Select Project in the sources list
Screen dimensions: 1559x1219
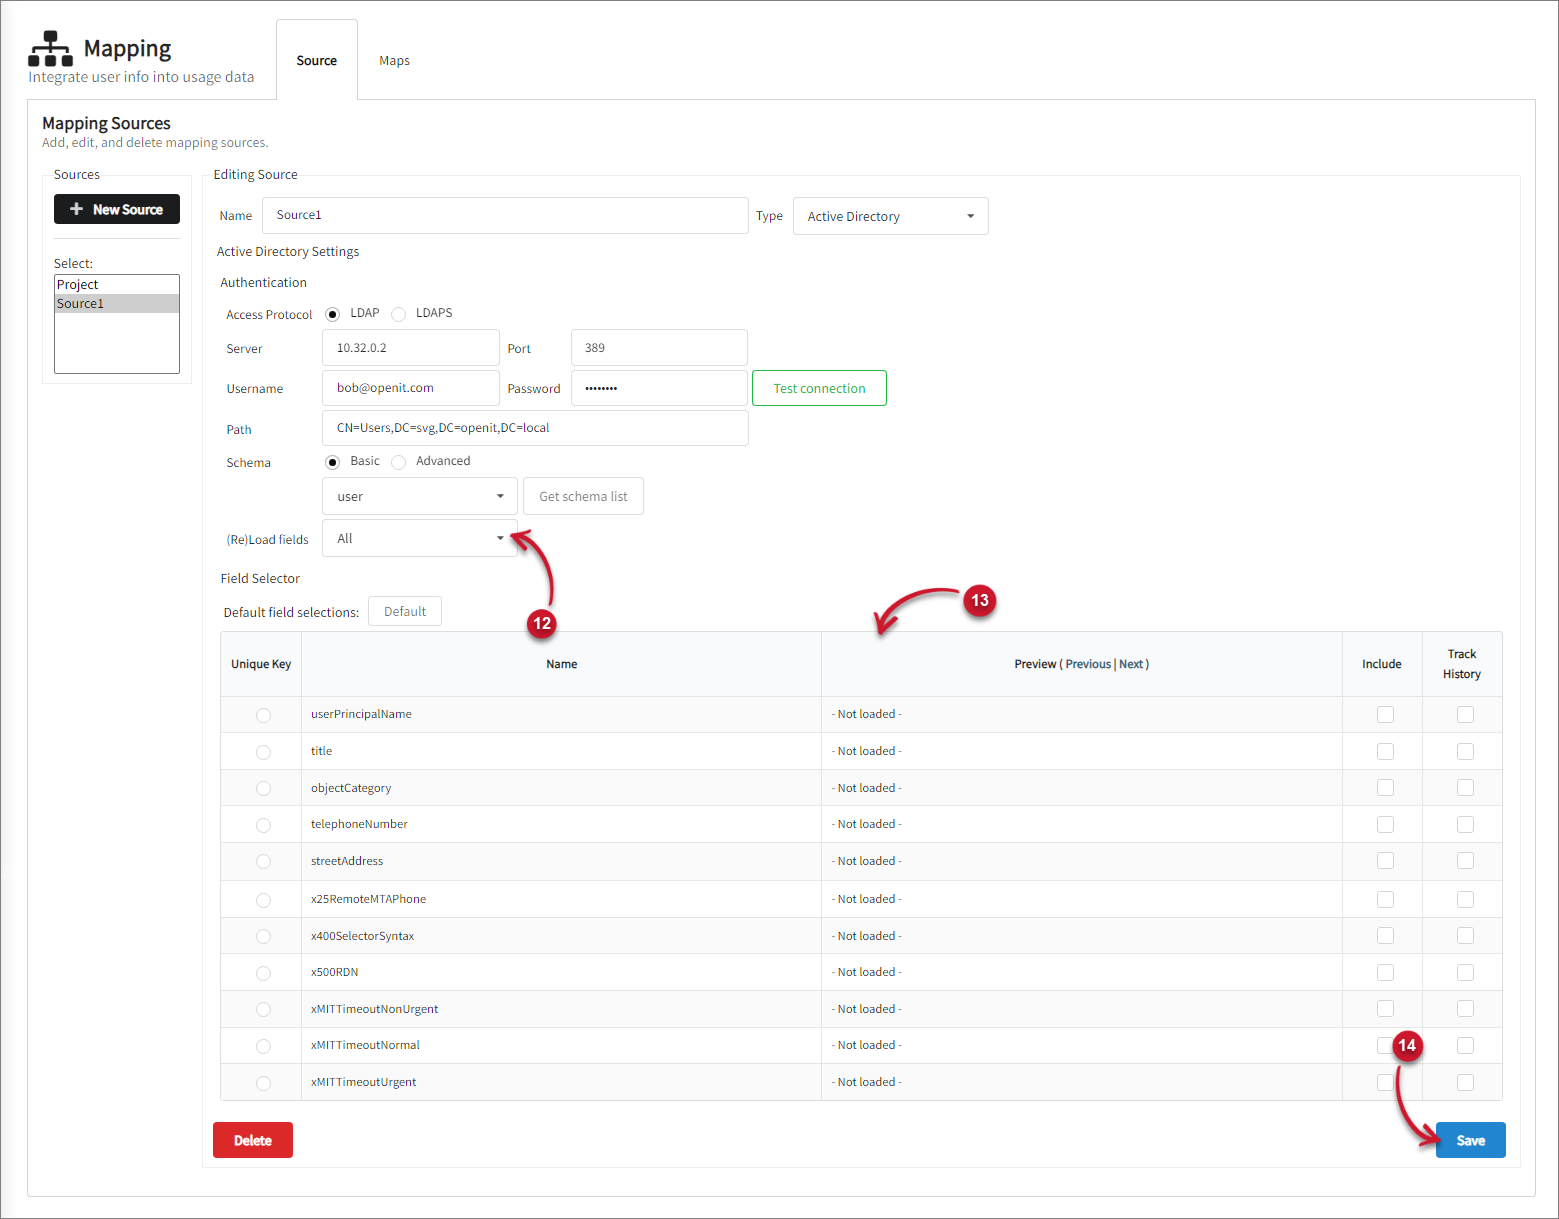78,285
